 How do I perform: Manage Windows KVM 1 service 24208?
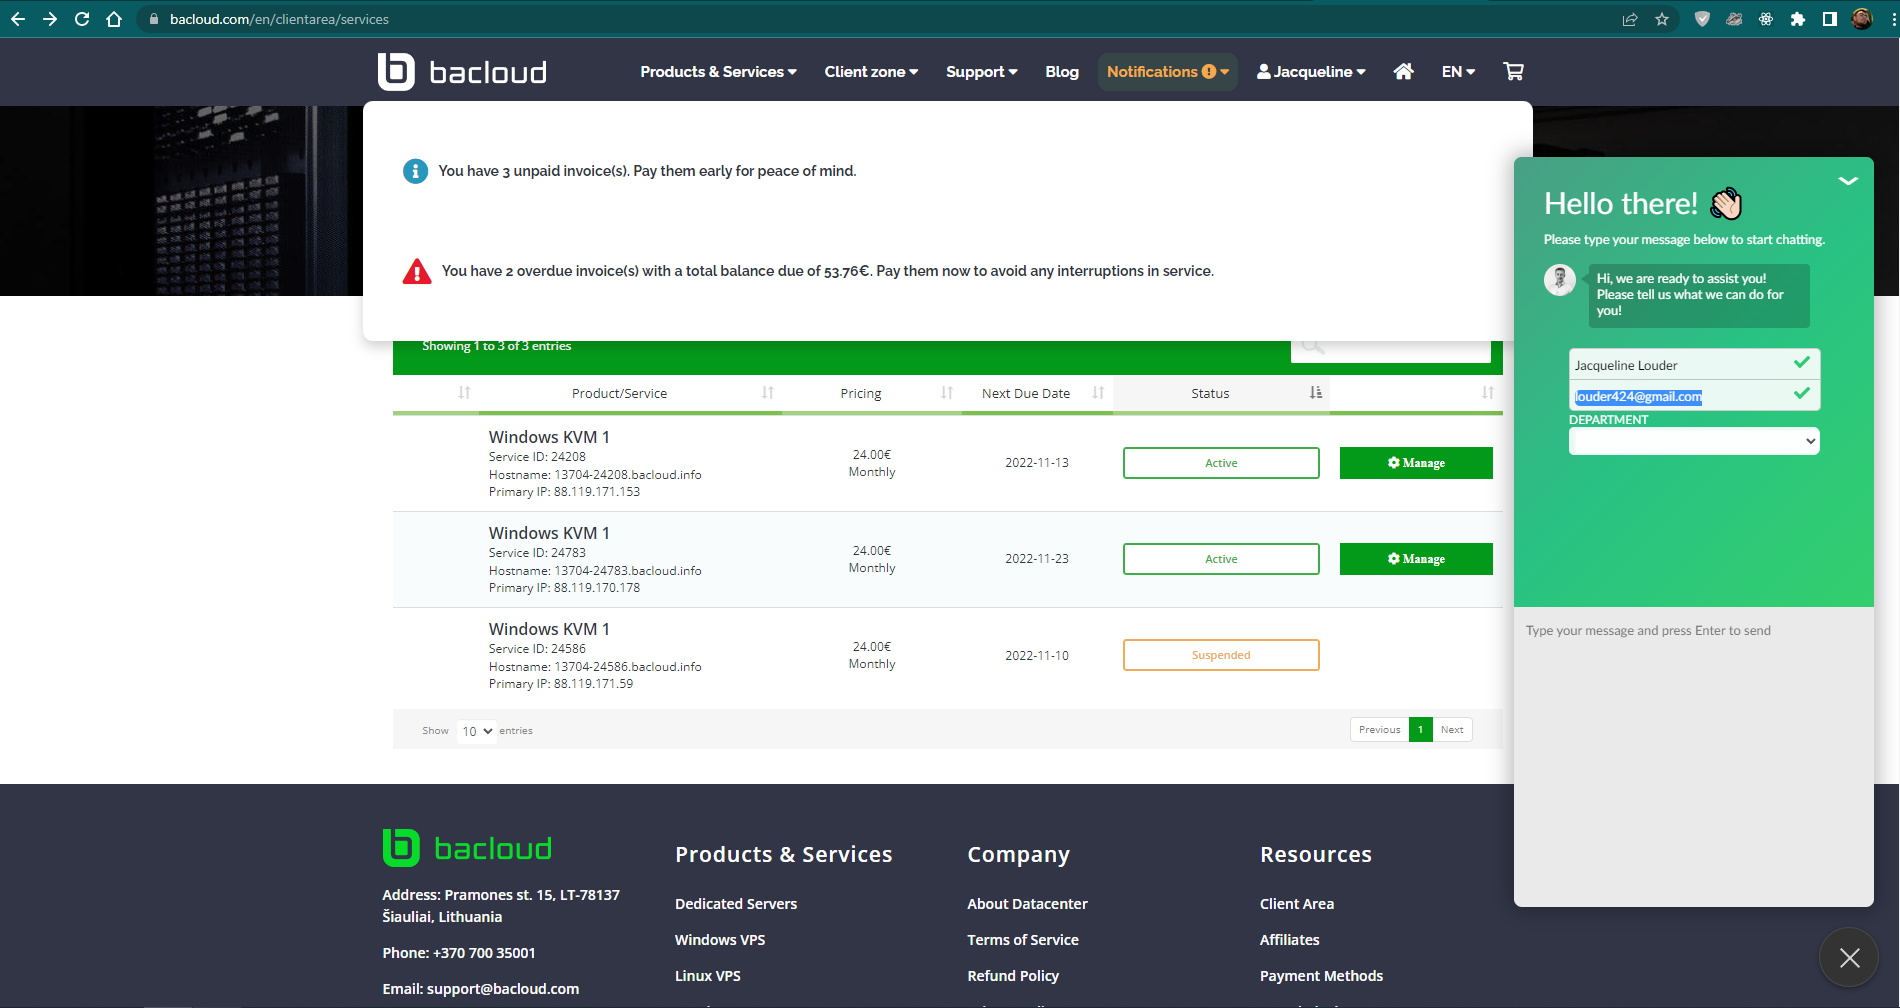pos(1416,463)
